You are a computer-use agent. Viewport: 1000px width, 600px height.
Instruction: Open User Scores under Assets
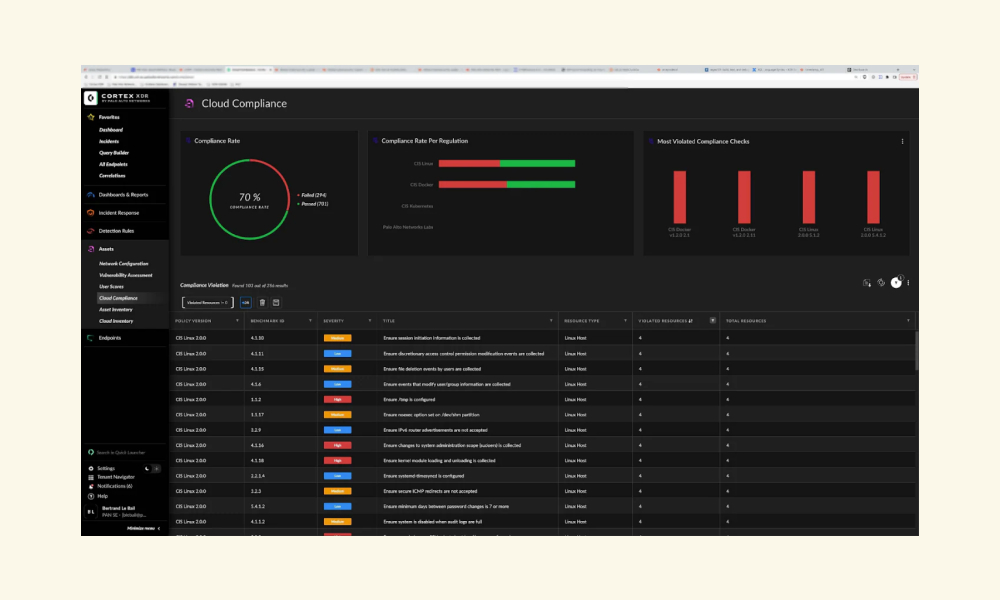pos(112,287)
